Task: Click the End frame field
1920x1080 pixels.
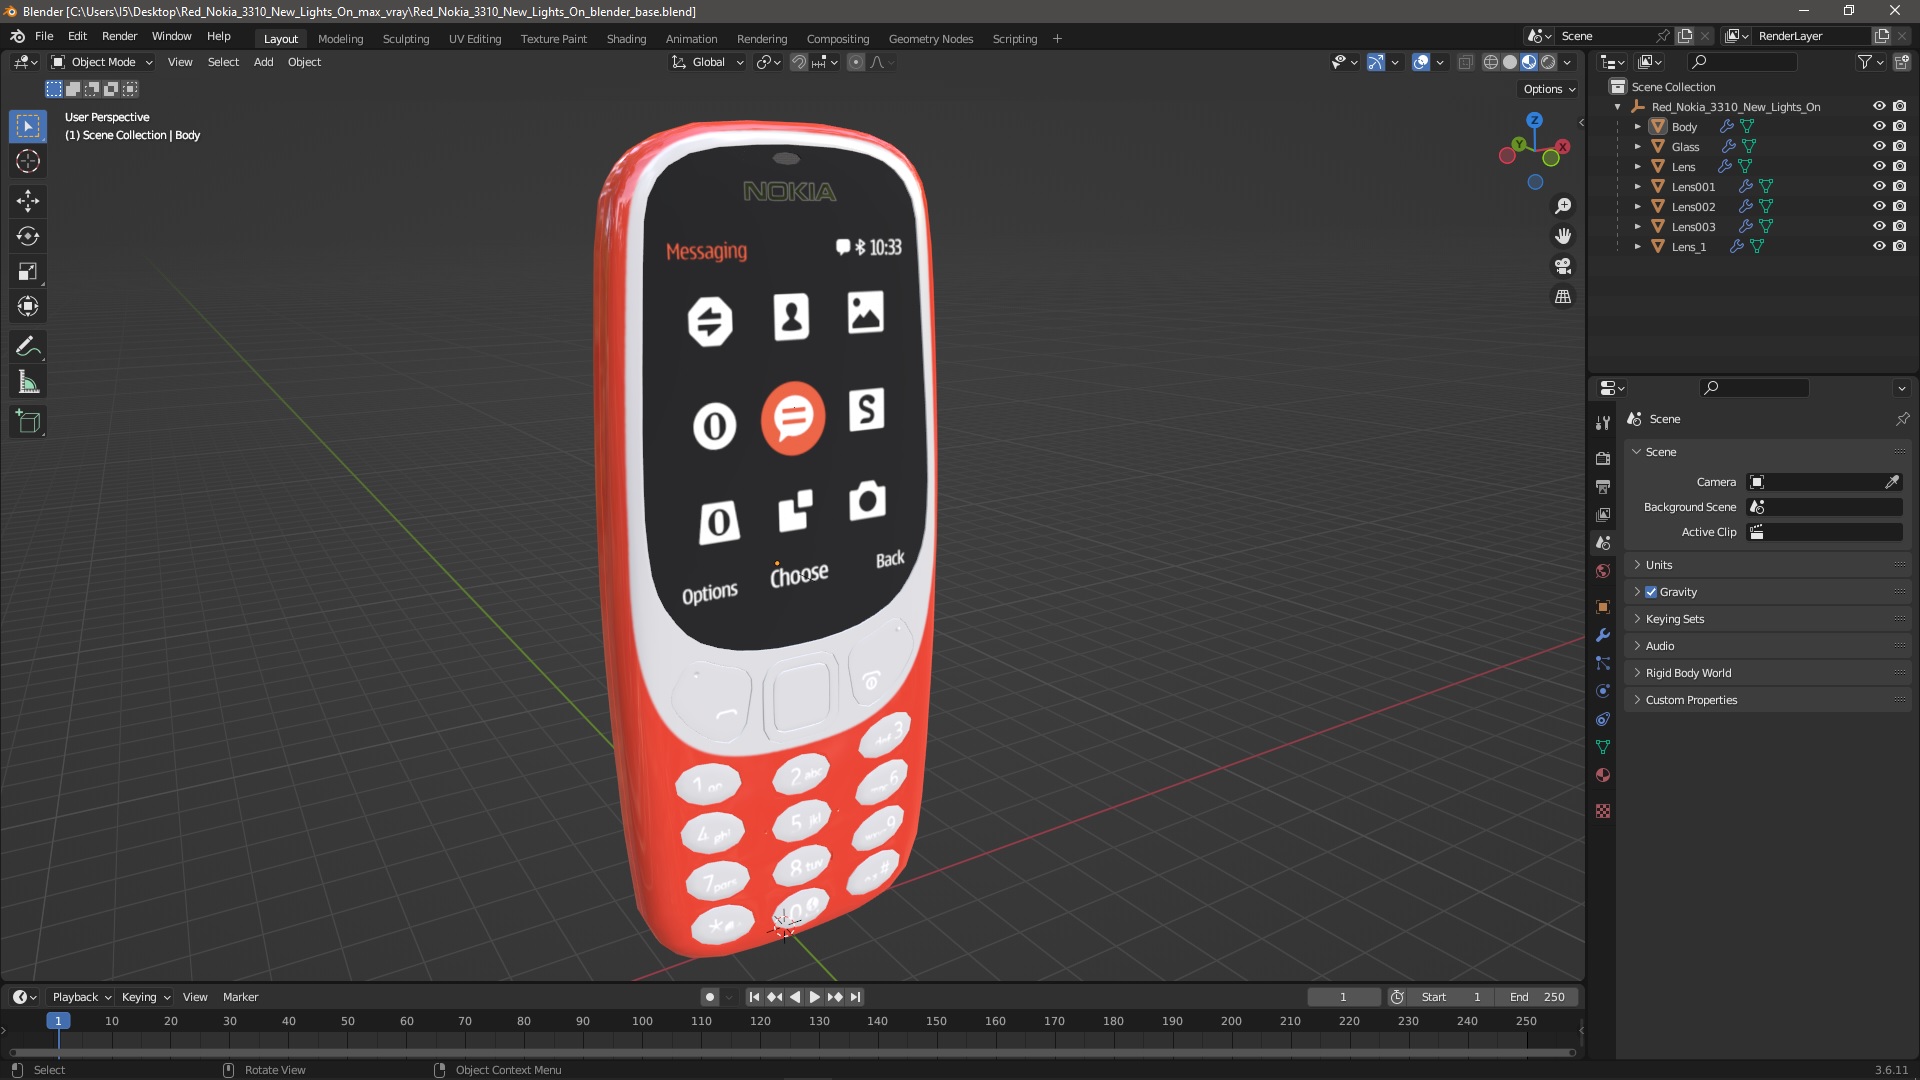Action: point(1537,997)
